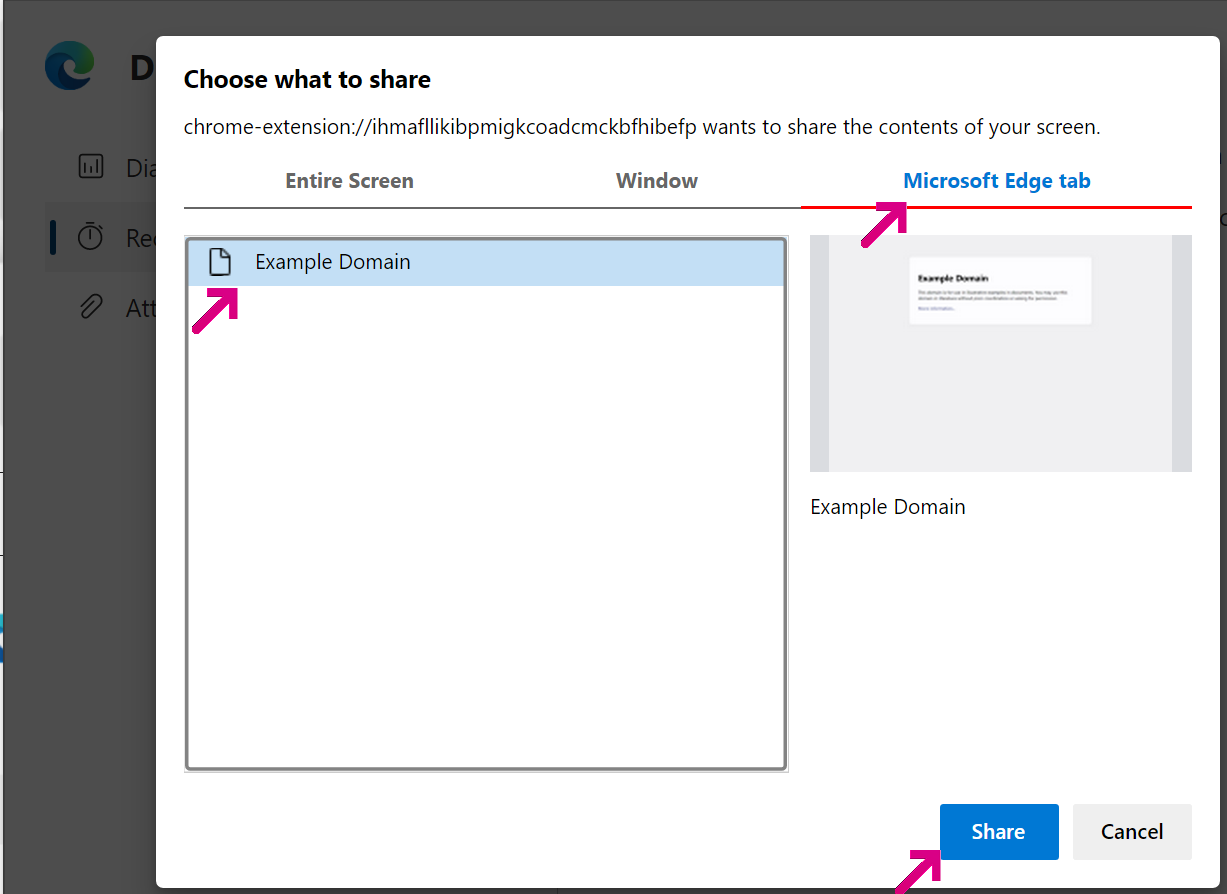Click the 'Choose what to share' heading
This screenshot has height=894, width=1227.
tap(307, 79)
